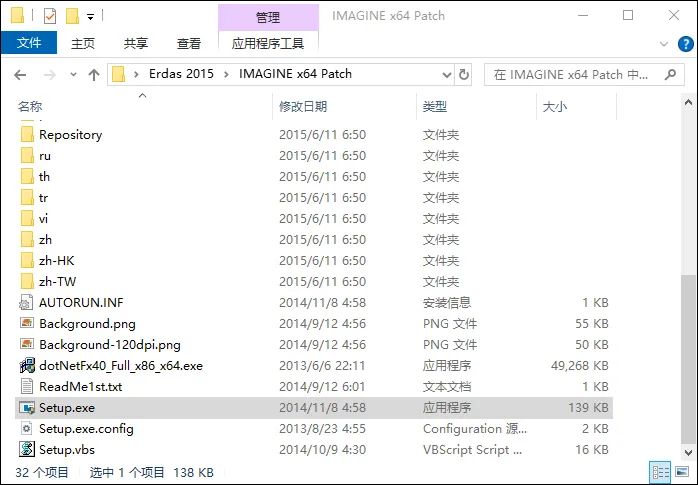Viewport: 698px width, 485px height.
Task: Click the AUTORUN.INF file icon
Action: coord(26,303)
